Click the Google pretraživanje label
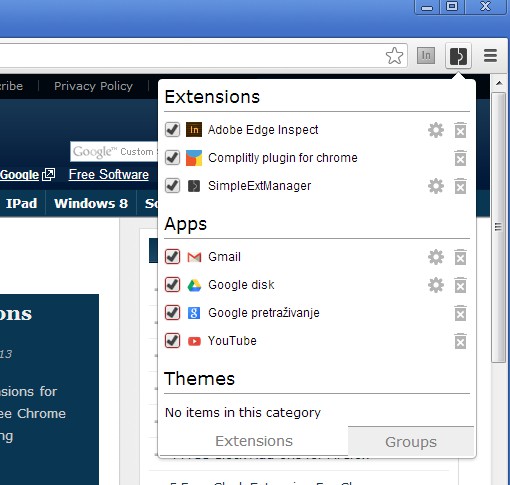Image resolution: width=510 pixels, height=485 pixels. tap(264, 313)
